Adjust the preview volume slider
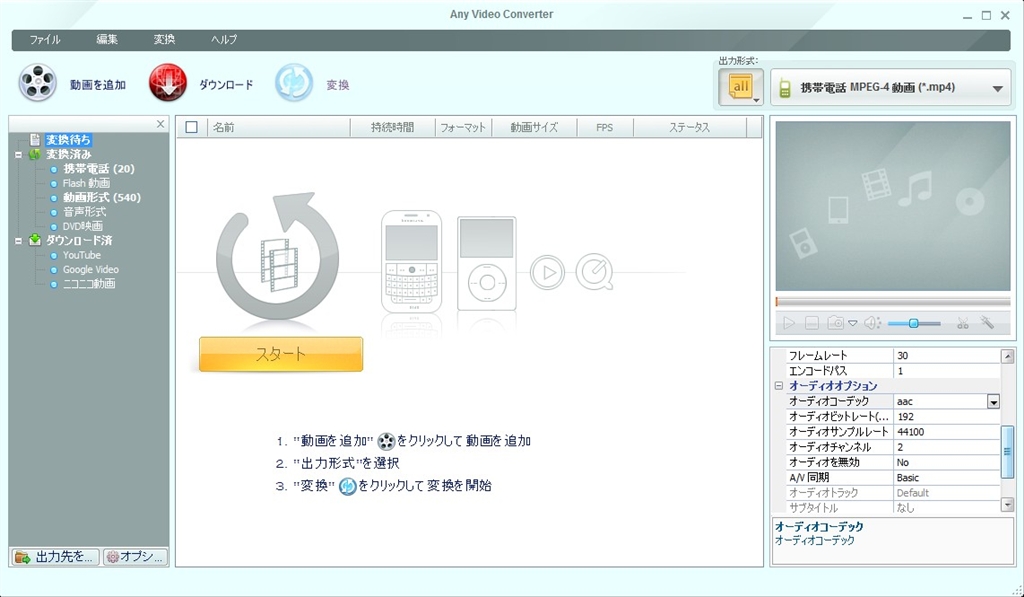This screenshot has height=597, width=1024. (x=914, y=323)
